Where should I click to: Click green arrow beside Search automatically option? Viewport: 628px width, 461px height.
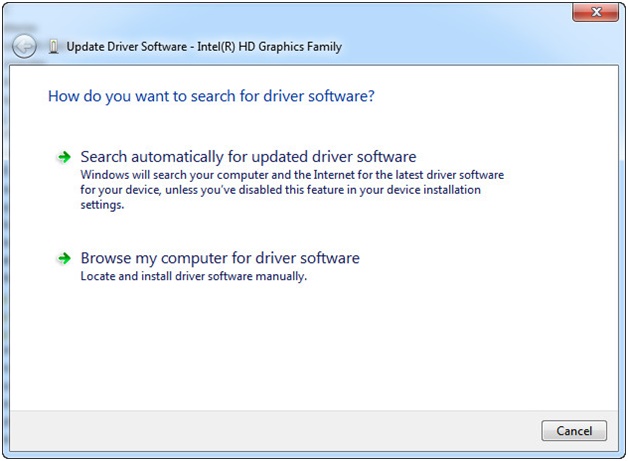(64, 158)
